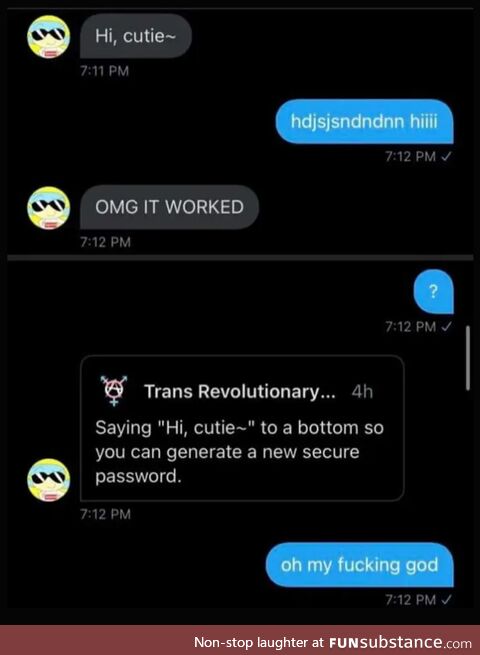Image resolution: width=480 pixels, height=655 pixels.
Task: Click the 7:12 PM timestamp under tweet card
Action: tap(105, 514)
